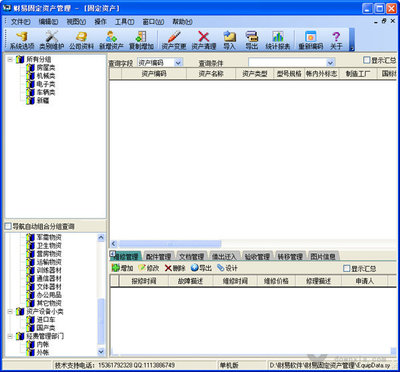Open the 工具 menu

pos(124,22)
